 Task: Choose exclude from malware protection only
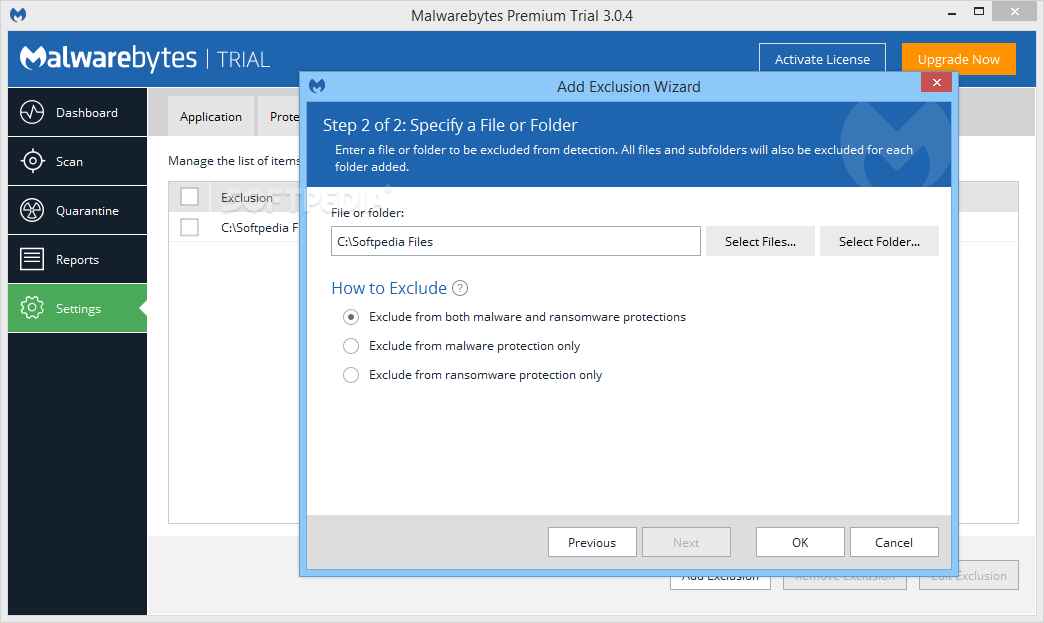point(351,346)
